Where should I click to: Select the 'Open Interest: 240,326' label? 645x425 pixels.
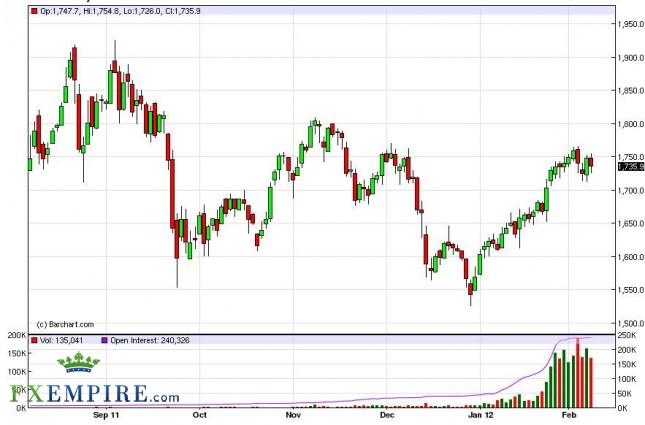150,341
